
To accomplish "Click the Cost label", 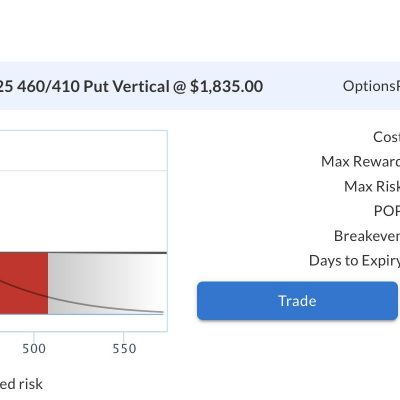I will click(x=386, y=137).
